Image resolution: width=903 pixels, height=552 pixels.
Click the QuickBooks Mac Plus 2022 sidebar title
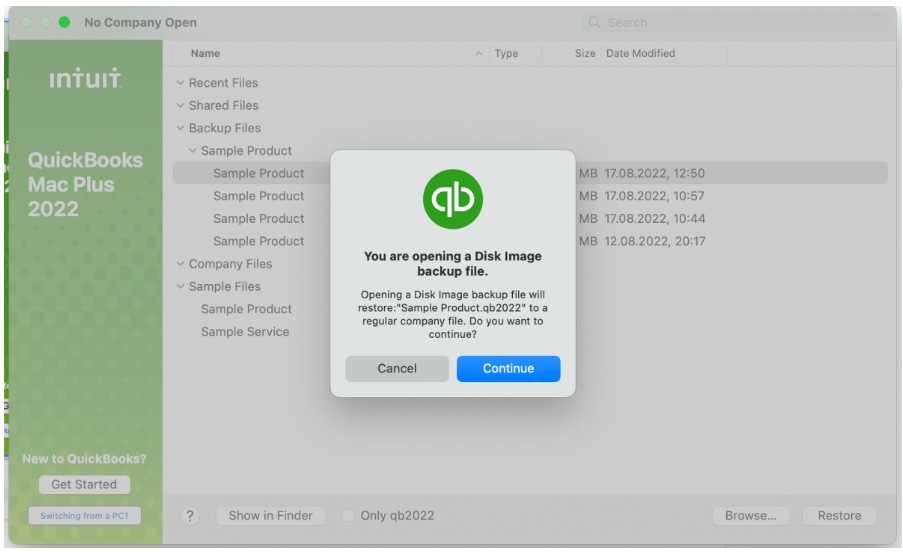click(85, 184)
